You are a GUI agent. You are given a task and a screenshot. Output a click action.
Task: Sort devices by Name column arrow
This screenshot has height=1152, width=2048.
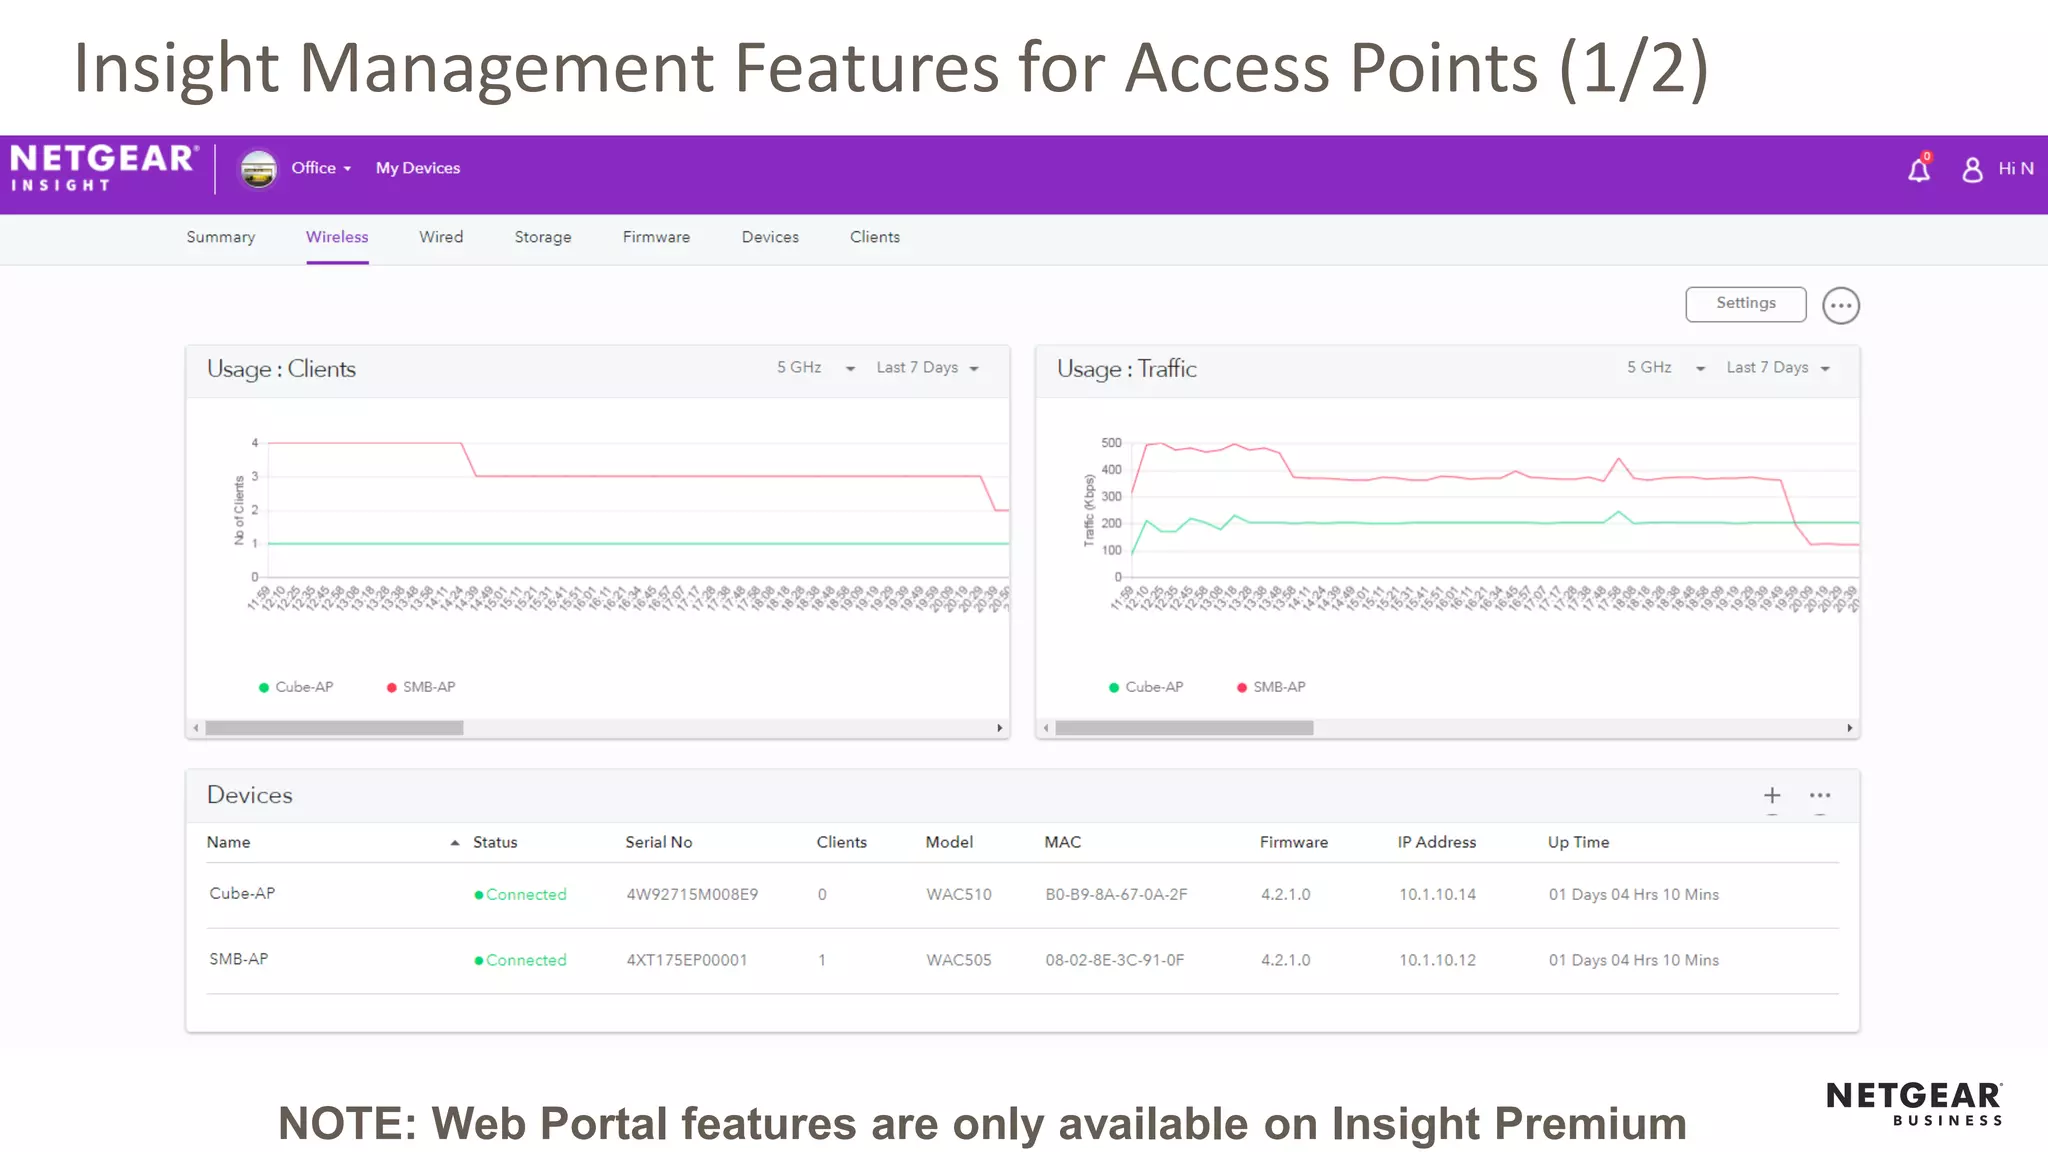coord(455,843)
